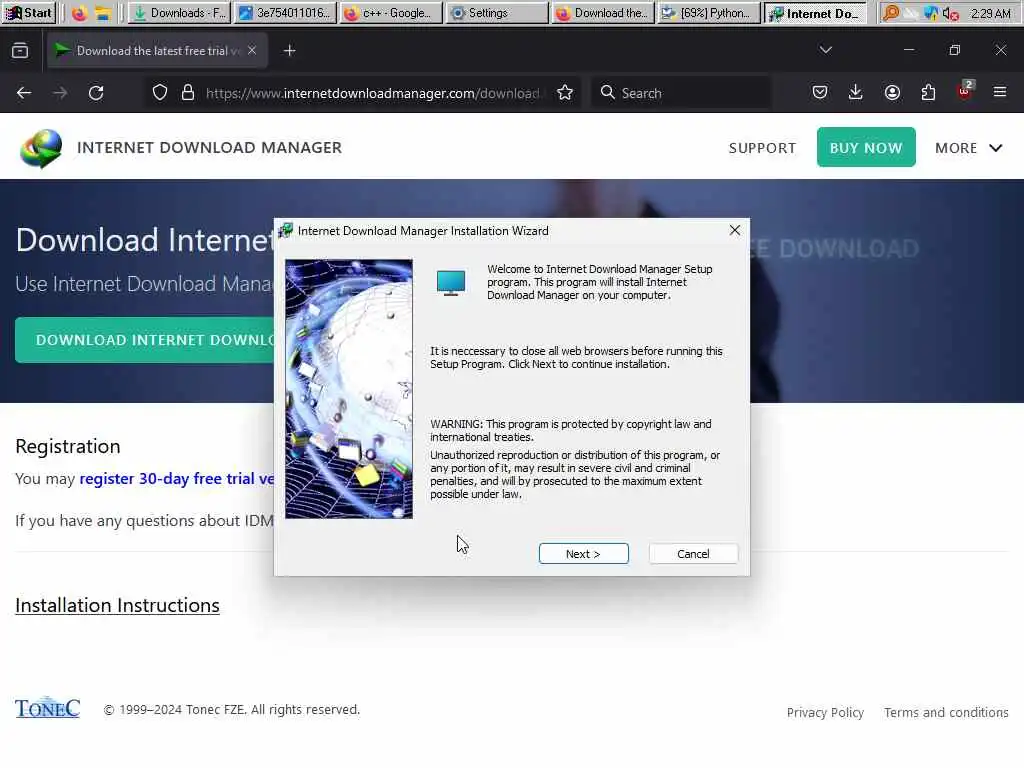Reload the current page

[x=96, y=93]
